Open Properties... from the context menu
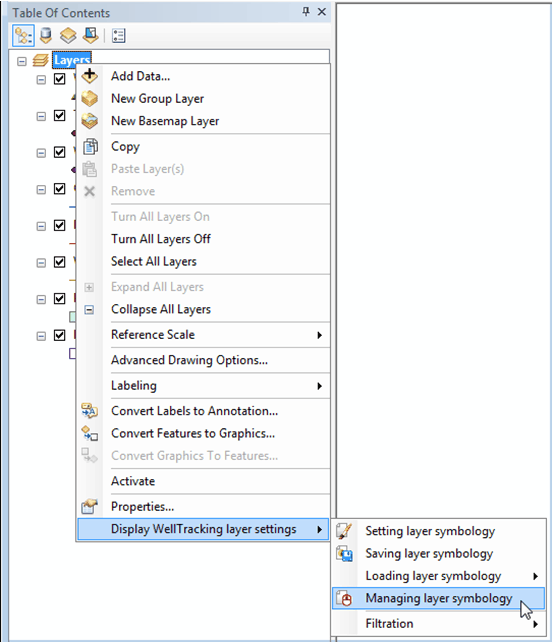 (142, 506)
